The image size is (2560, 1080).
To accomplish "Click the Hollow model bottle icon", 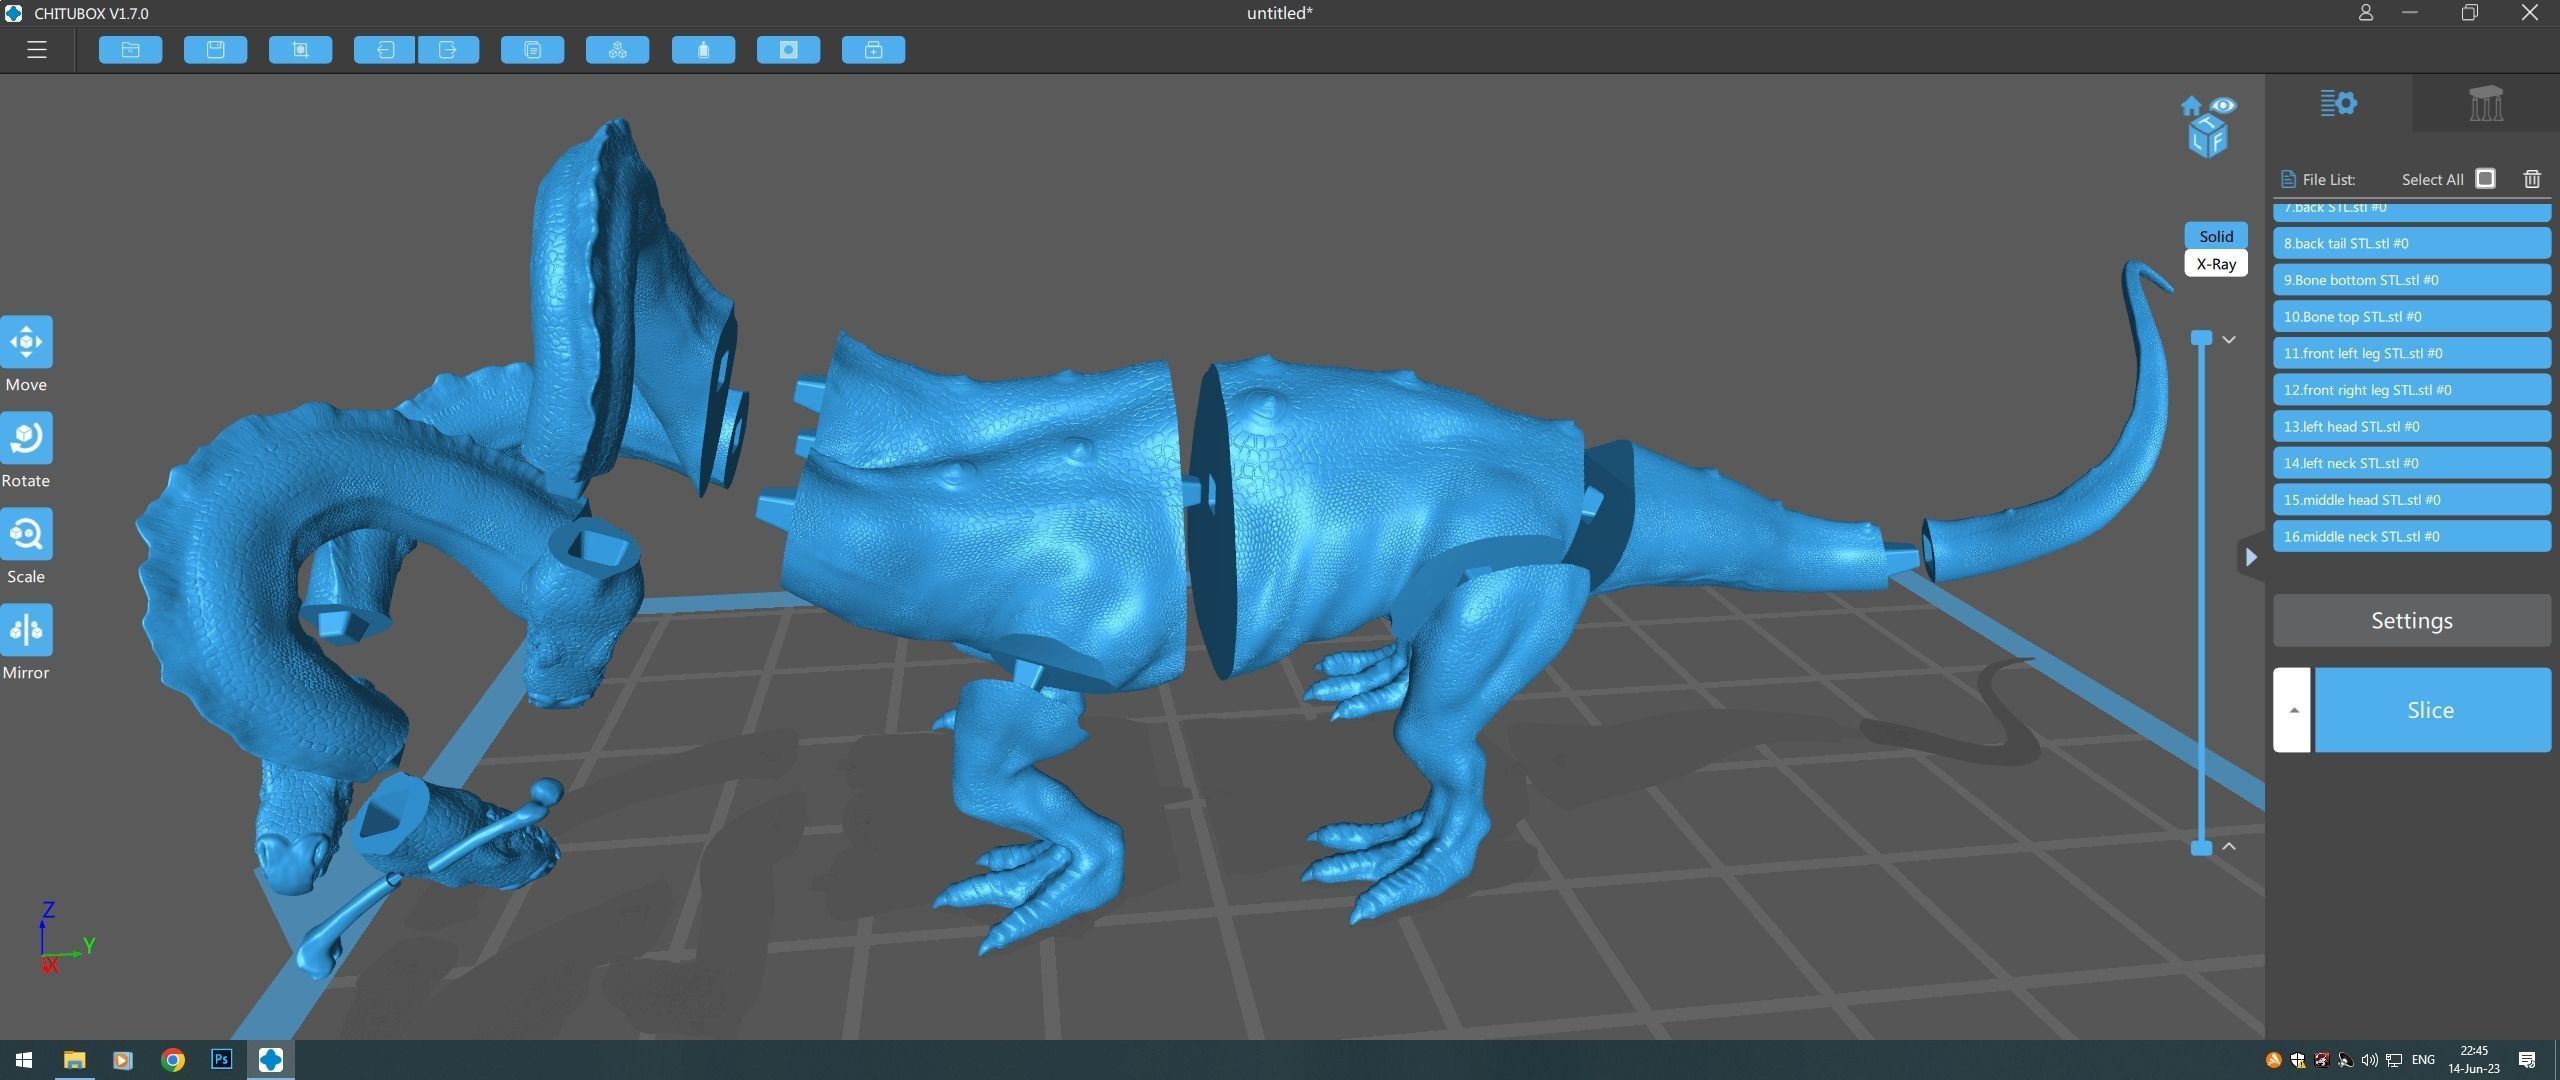I will (x=703, y=50).
